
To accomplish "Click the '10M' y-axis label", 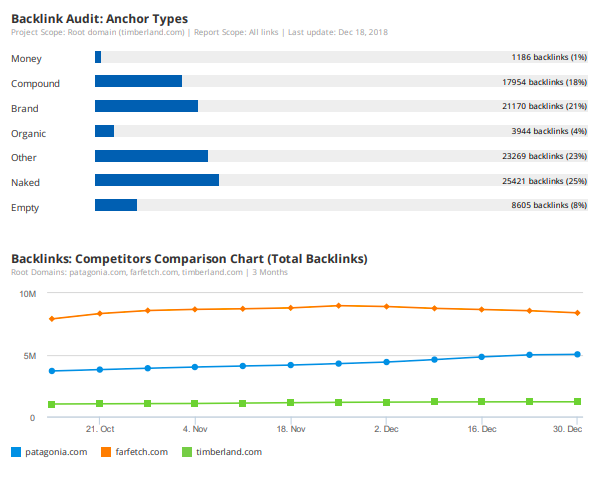I will [x=28, y=294].
